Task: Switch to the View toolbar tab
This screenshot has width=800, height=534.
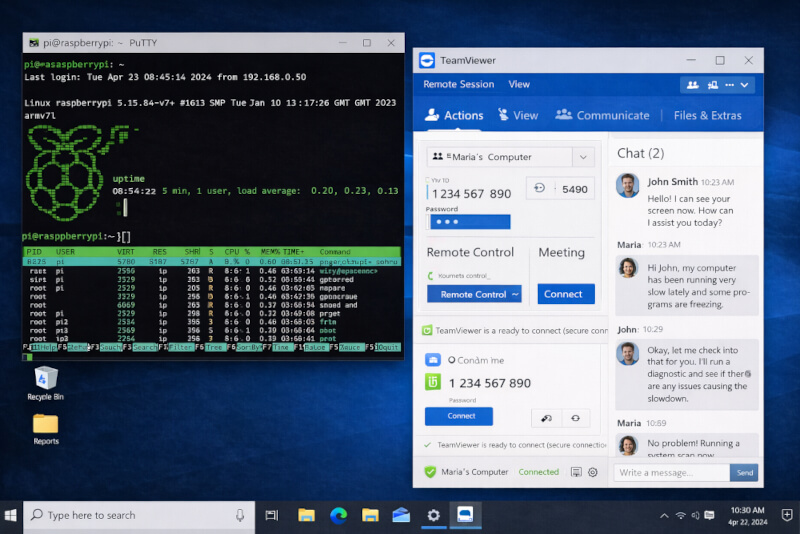Action: click(518, 115)
